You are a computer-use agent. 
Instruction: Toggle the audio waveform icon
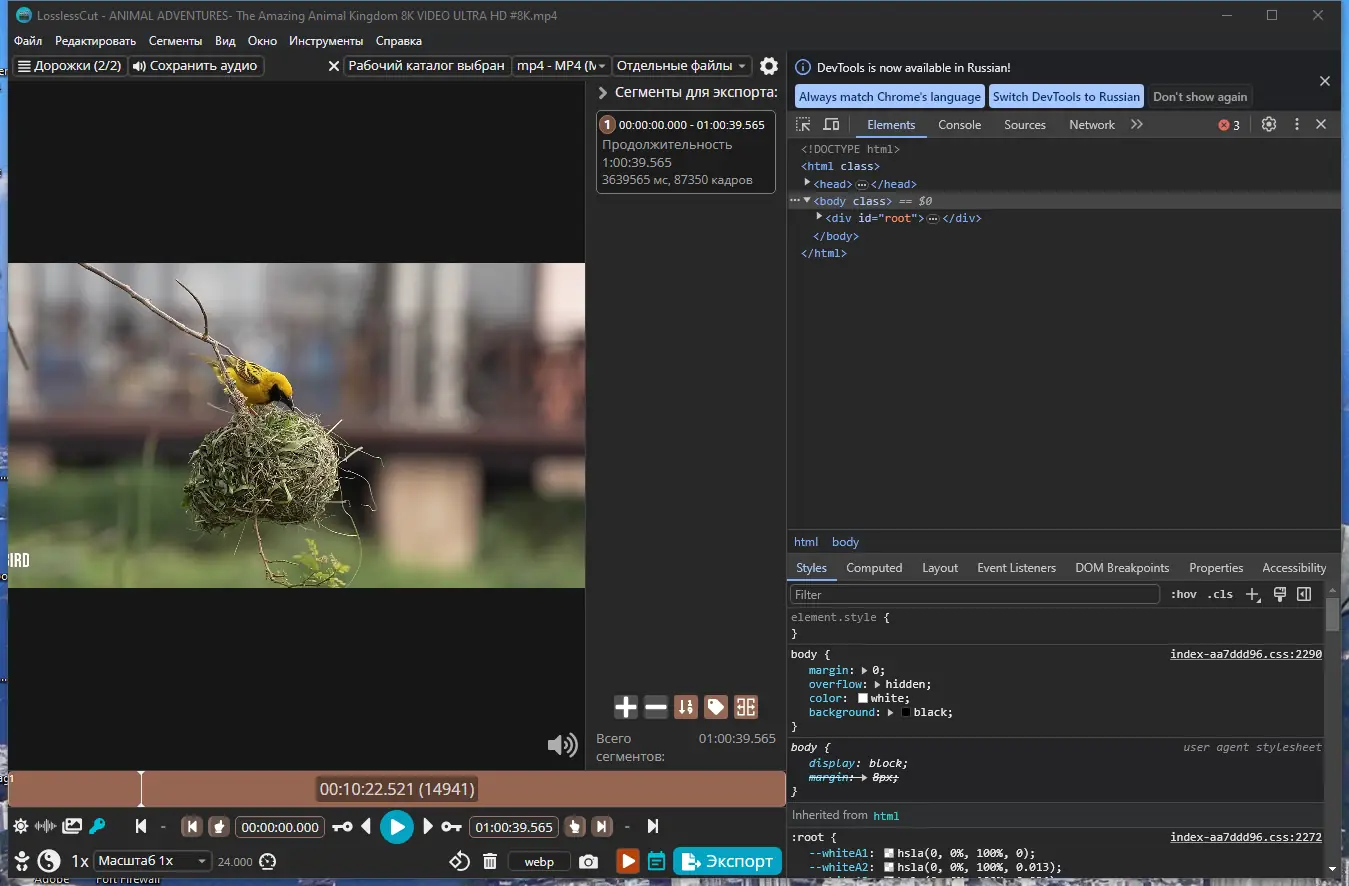(46, 827)
